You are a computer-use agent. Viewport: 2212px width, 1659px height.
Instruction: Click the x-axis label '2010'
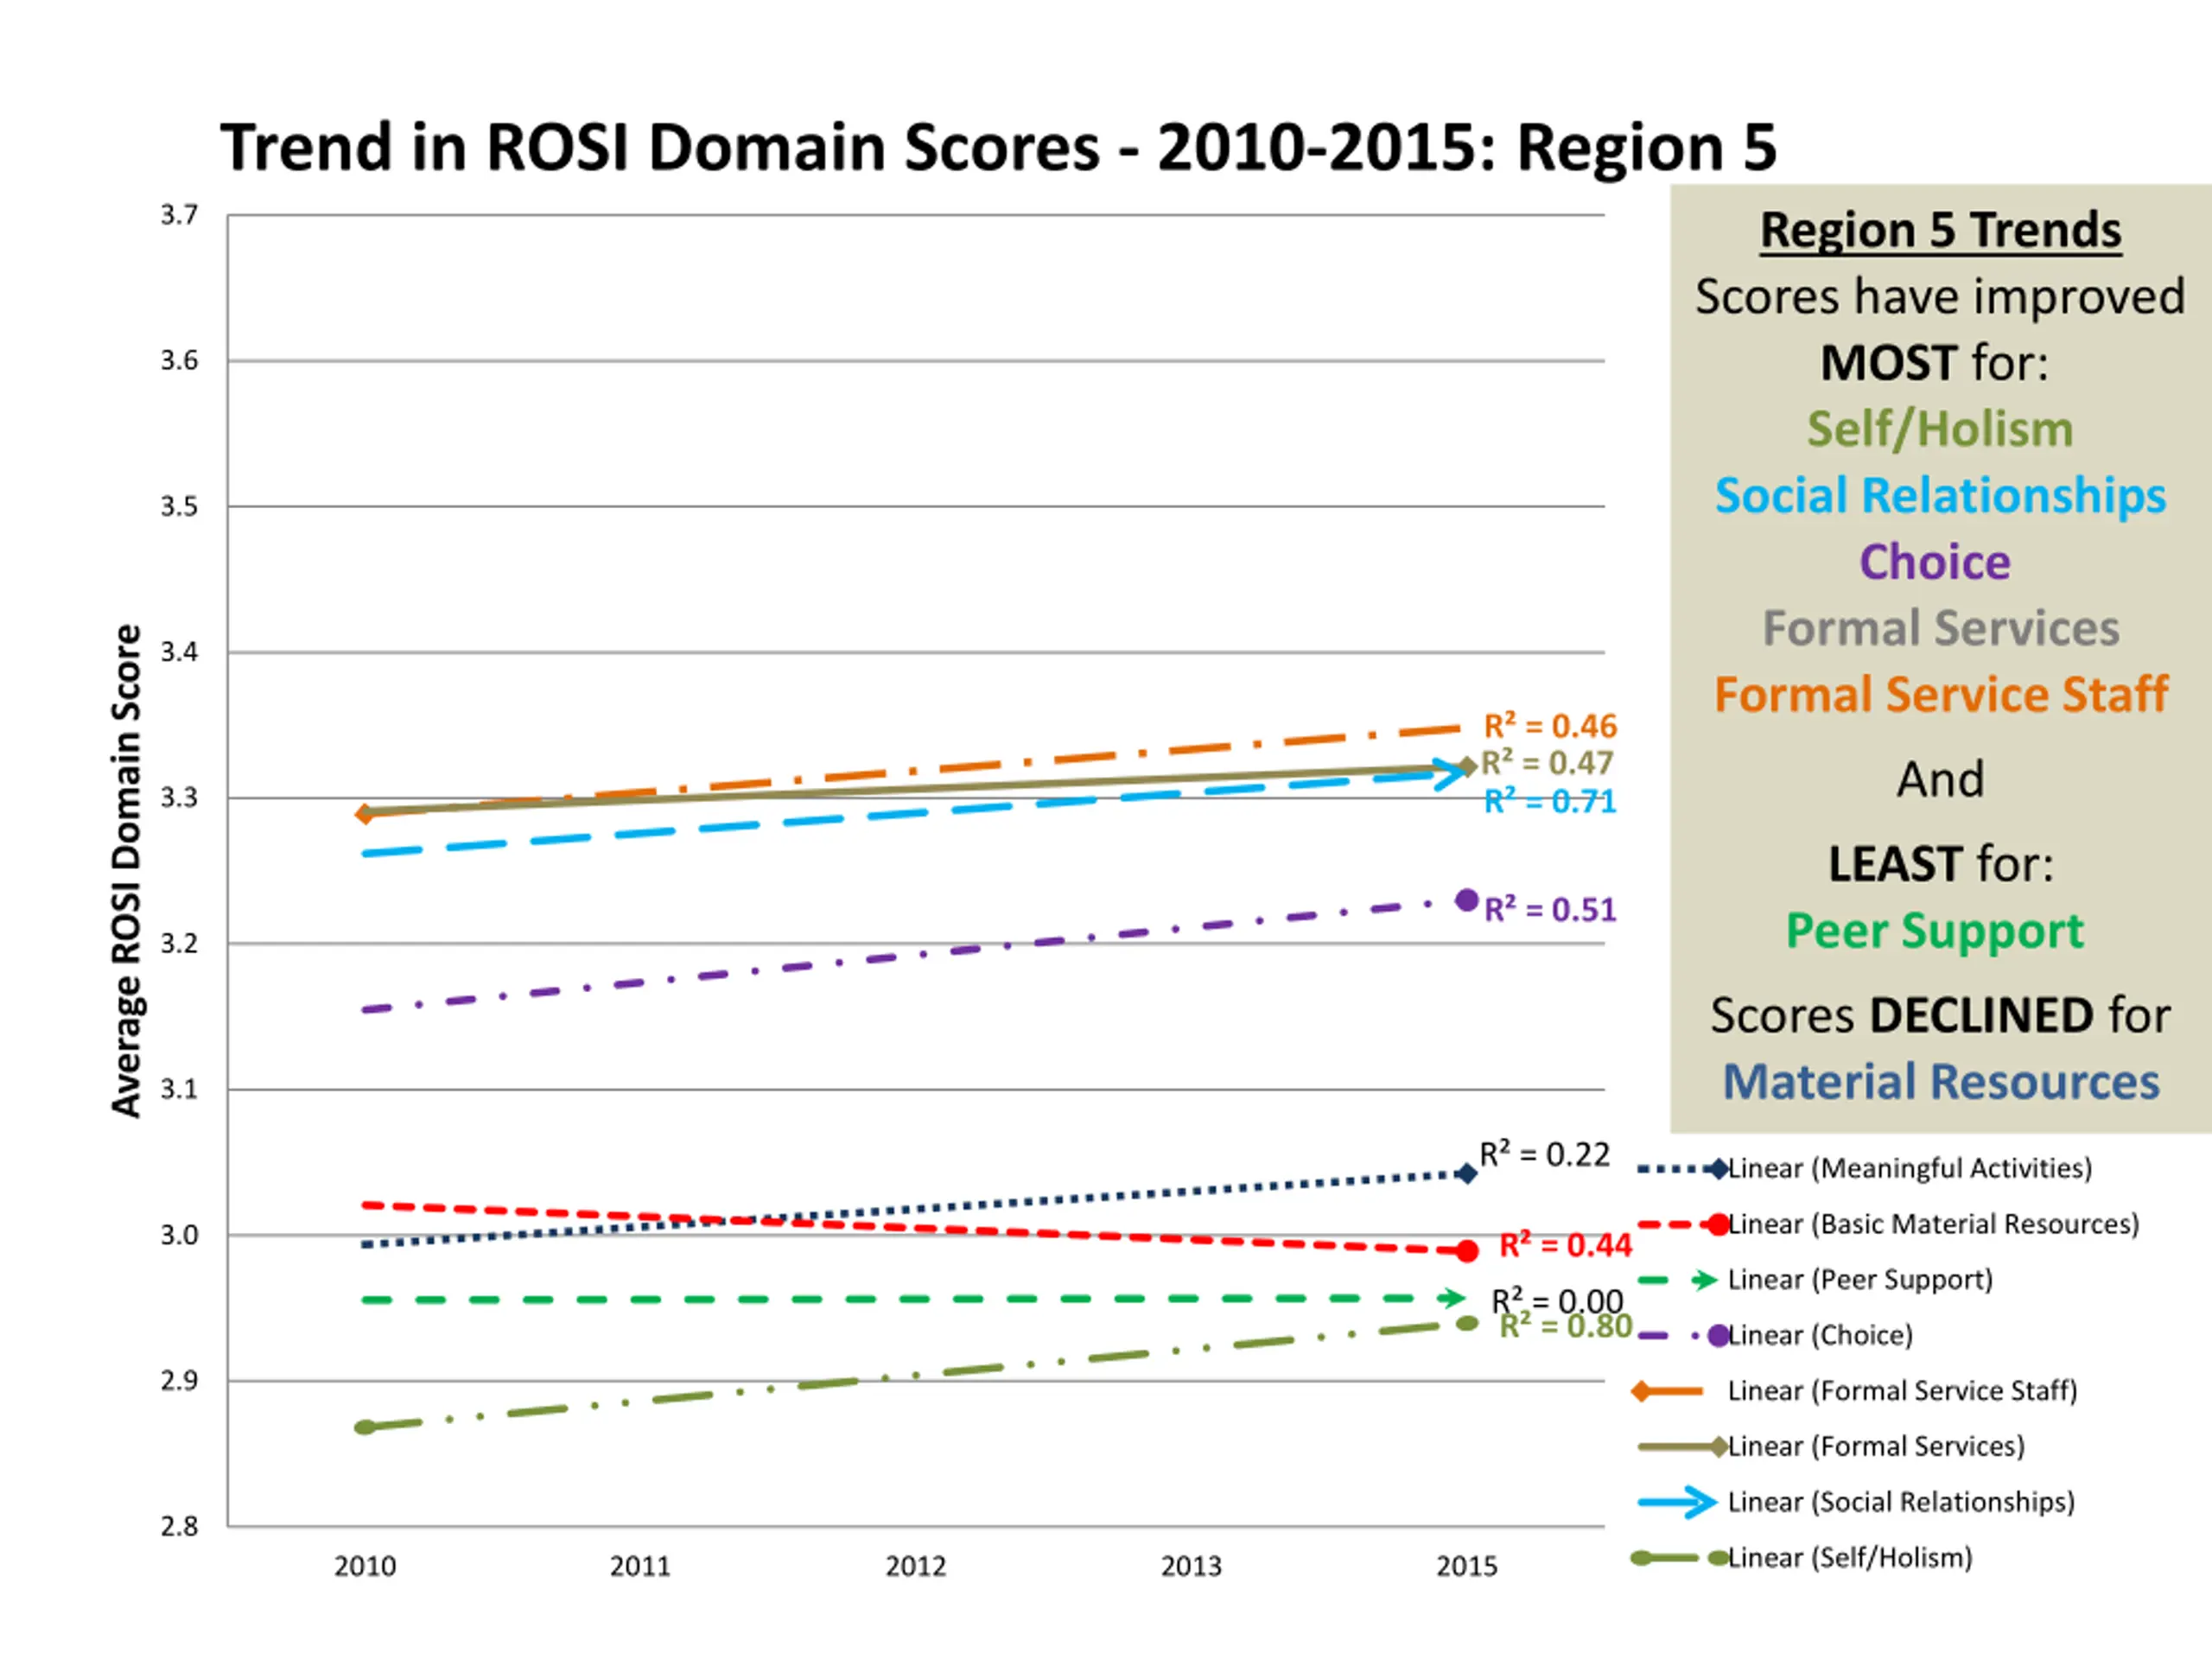point(365,1567)
